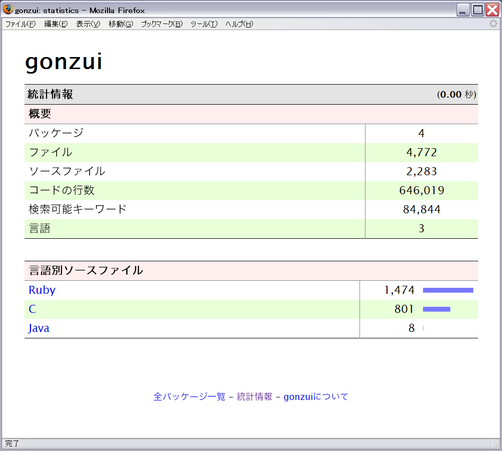Click the value 646,019
The image size is (502, 451).
pyautogui.click(x=422, y=190)
